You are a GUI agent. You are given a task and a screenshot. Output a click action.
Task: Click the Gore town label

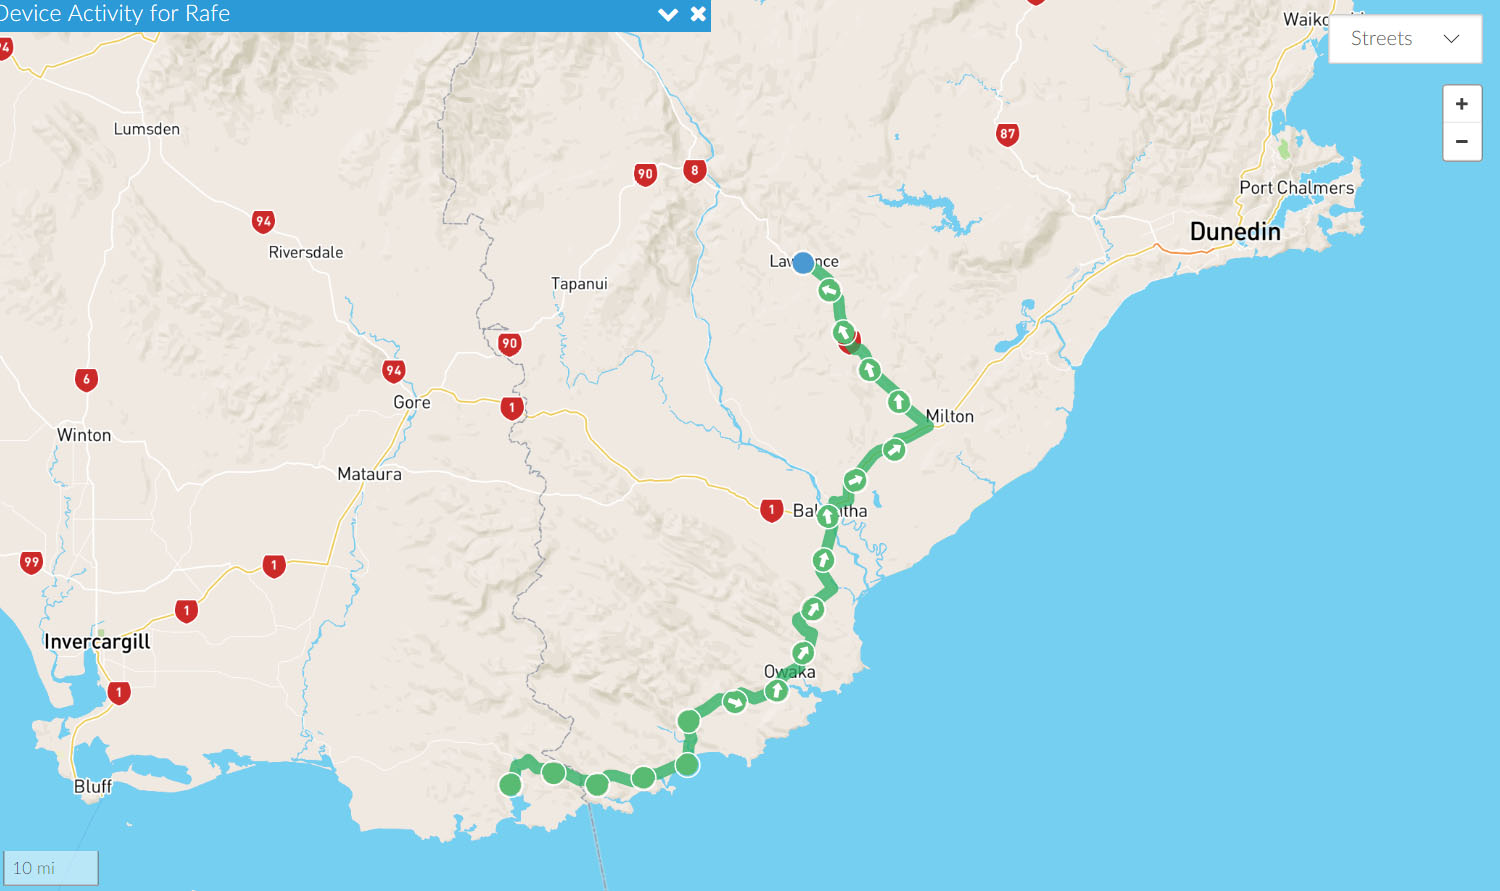[412, 402]
